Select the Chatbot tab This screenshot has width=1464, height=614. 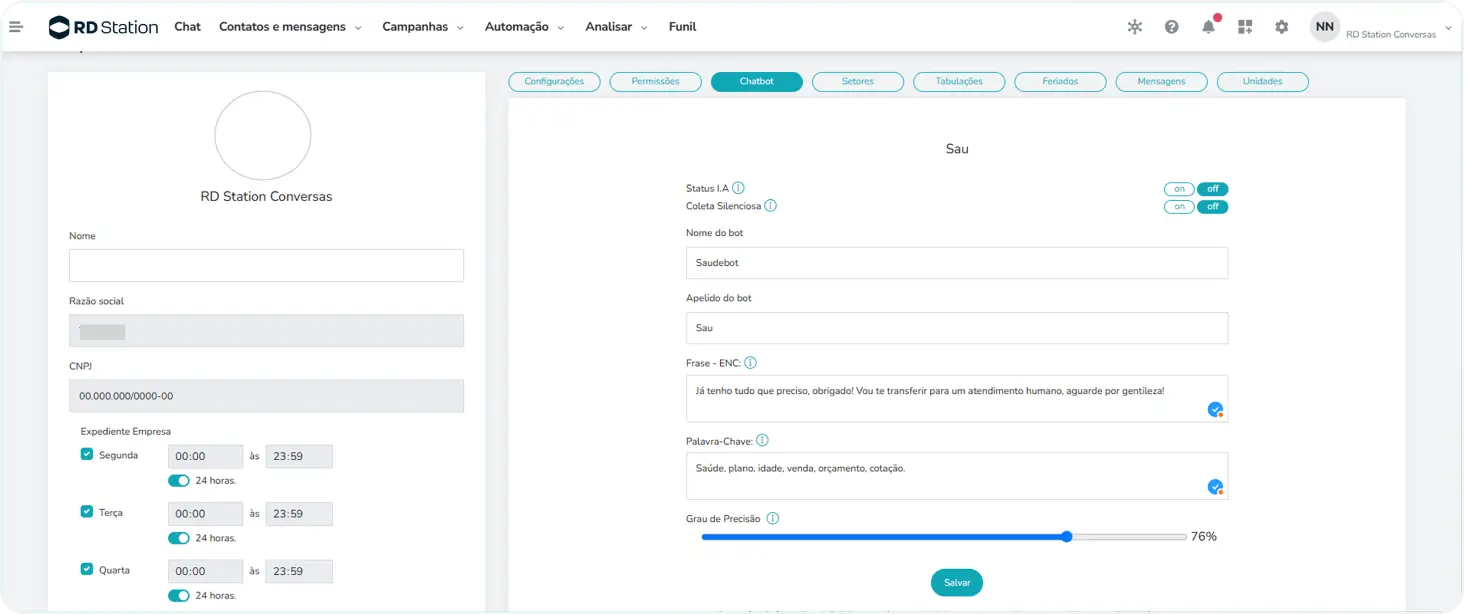[756, 81]
